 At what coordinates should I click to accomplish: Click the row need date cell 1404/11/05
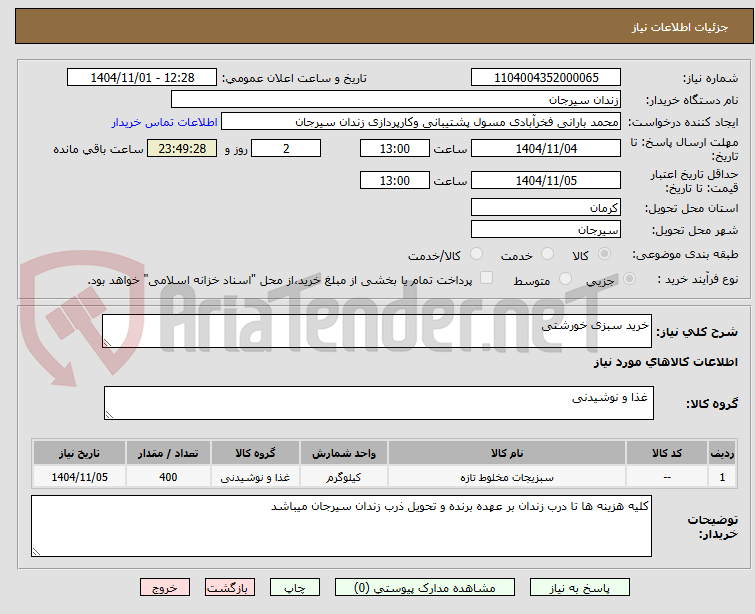click(79, 477)
